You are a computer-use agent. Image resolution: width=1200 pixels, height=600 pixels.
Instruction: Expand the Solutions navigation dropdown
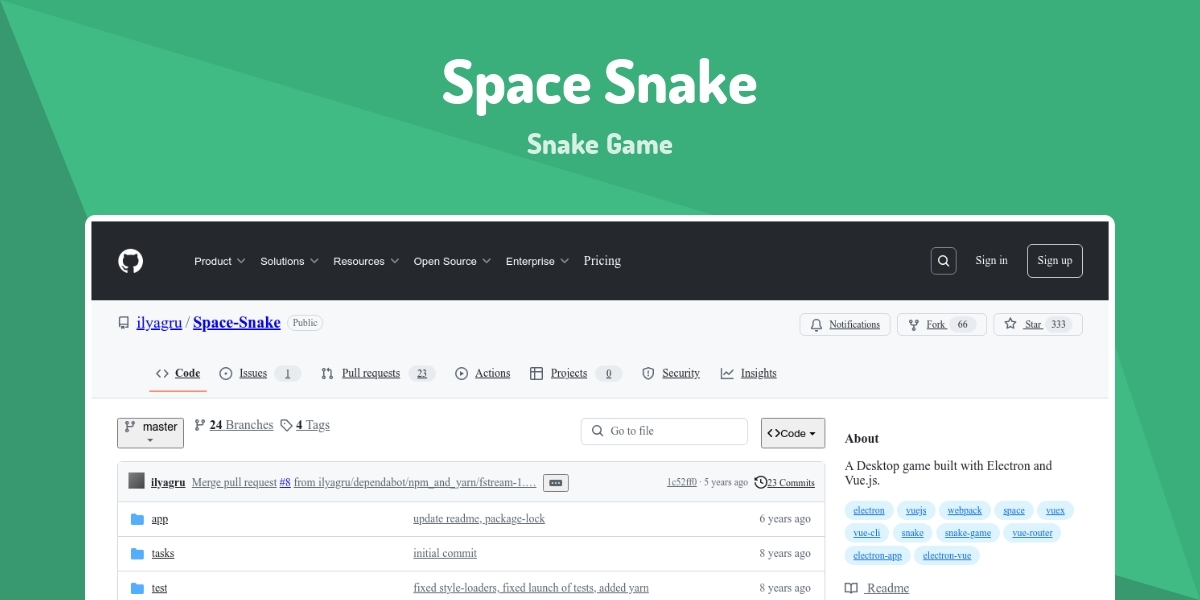pyautogui.click(x=289, y=260)
